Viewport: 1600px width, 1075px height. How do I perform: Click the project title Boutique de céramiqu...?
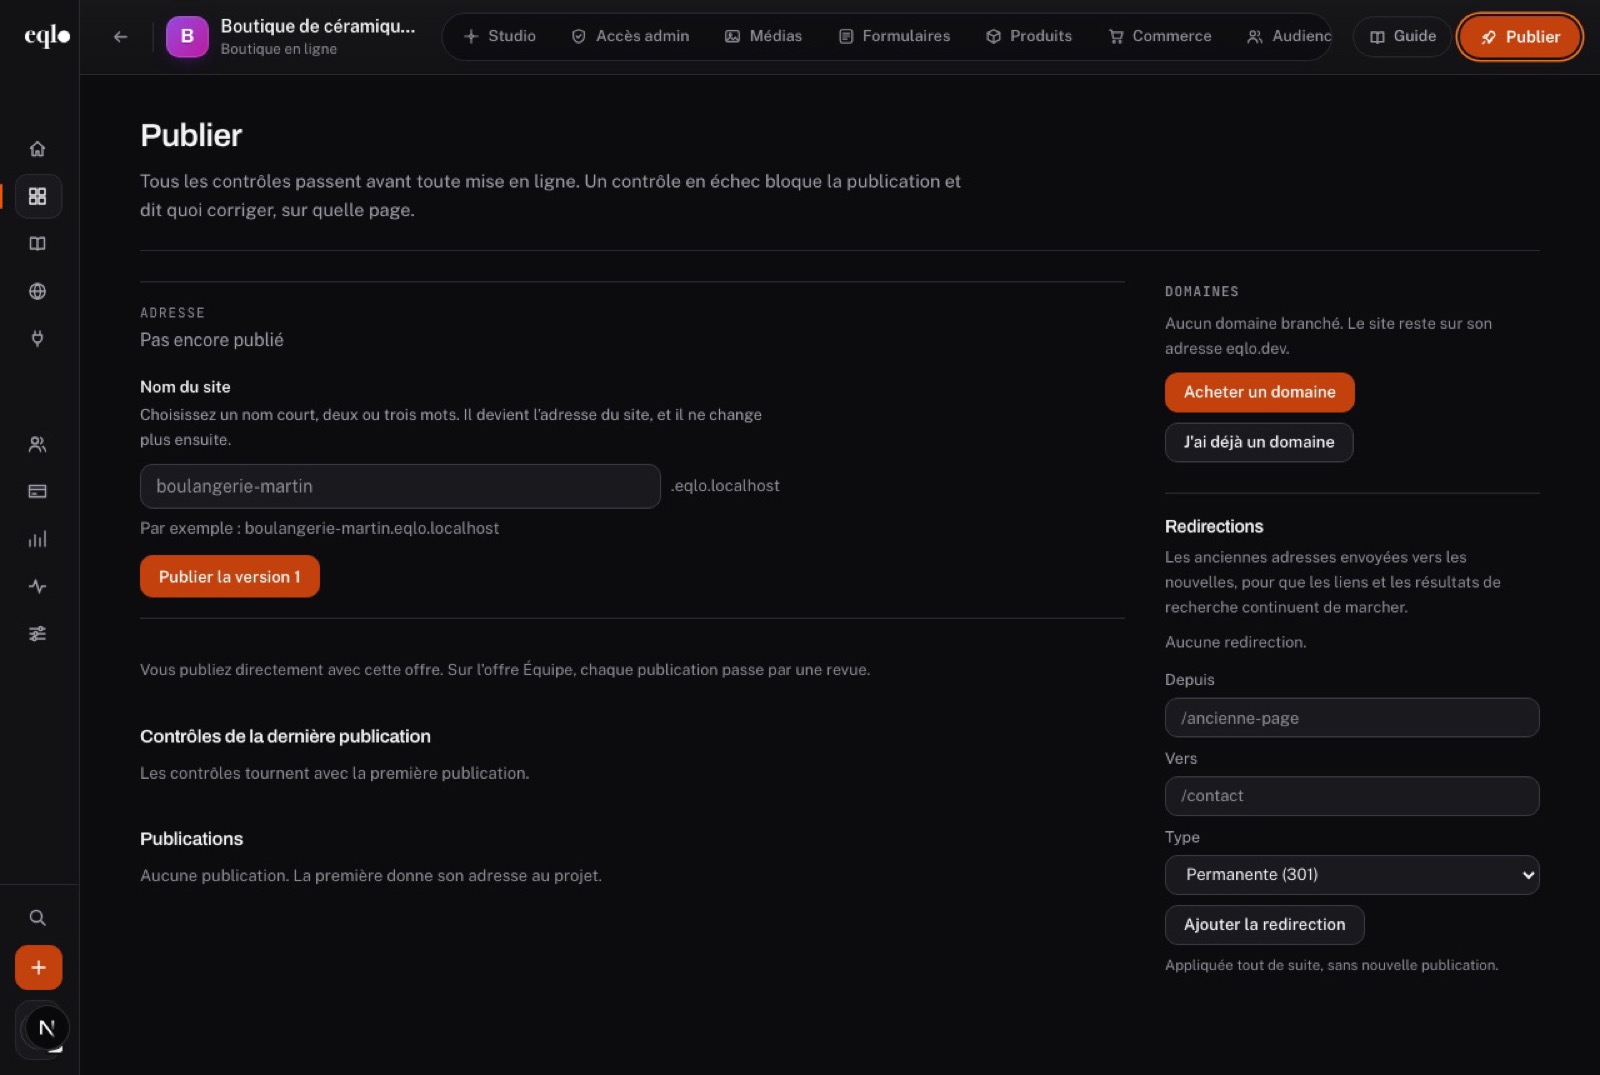(x=317, y=26)
